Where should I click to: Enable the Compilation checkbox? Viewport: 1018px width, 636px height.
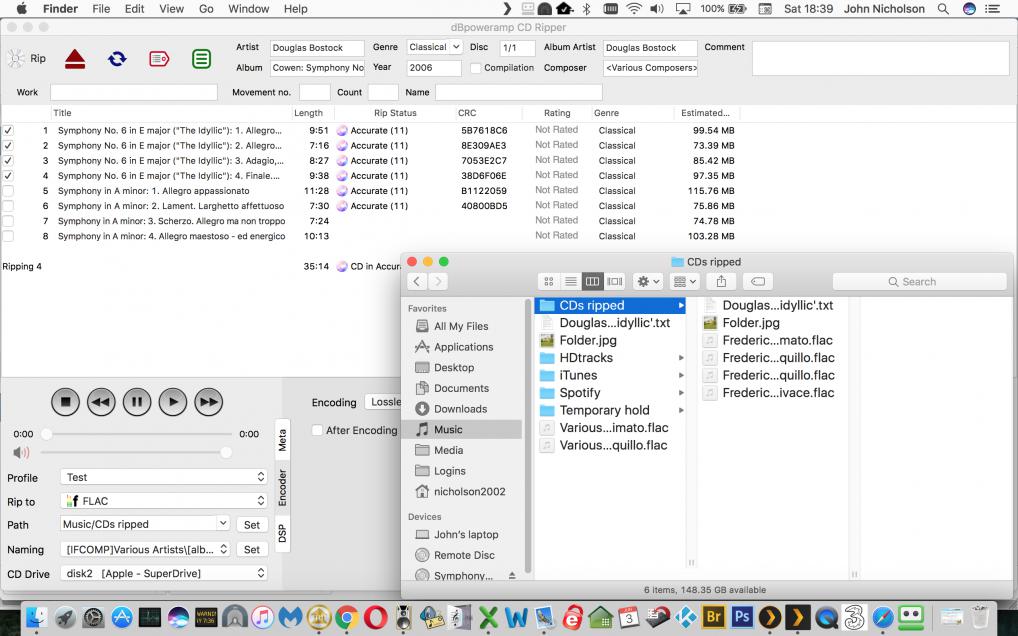pos(475,68)
